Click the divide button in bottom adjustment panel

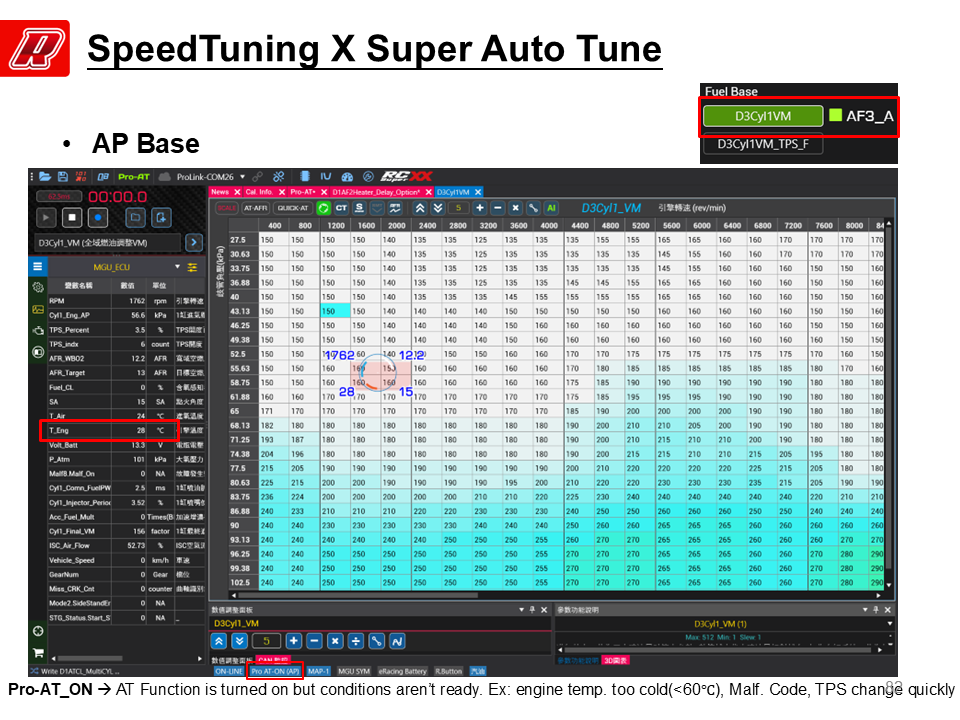tap(356, 641)
